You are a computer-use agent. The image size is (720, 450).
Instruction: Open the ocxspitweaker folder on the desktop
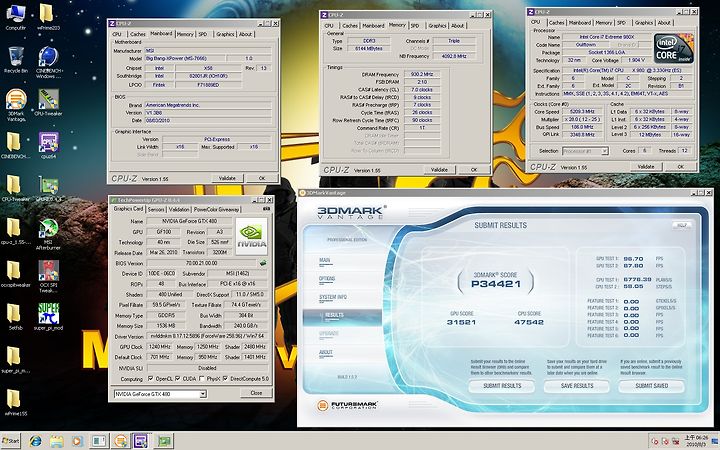pos(16,274)
